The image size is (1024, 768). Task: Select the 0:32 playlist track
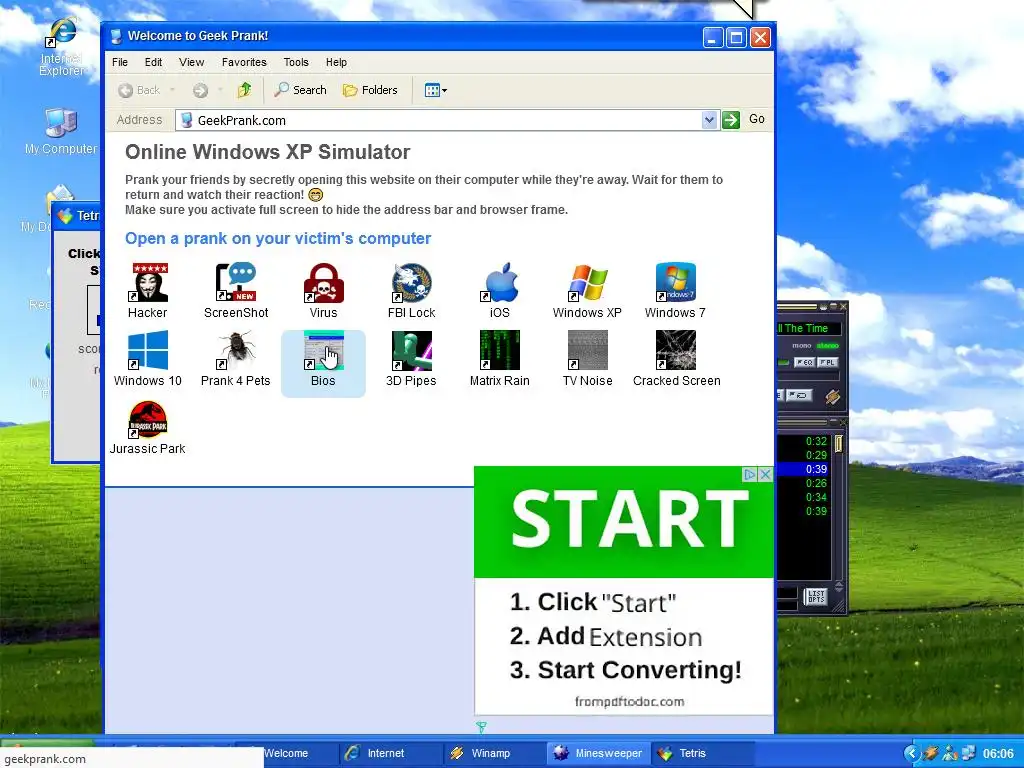[805, 441]
